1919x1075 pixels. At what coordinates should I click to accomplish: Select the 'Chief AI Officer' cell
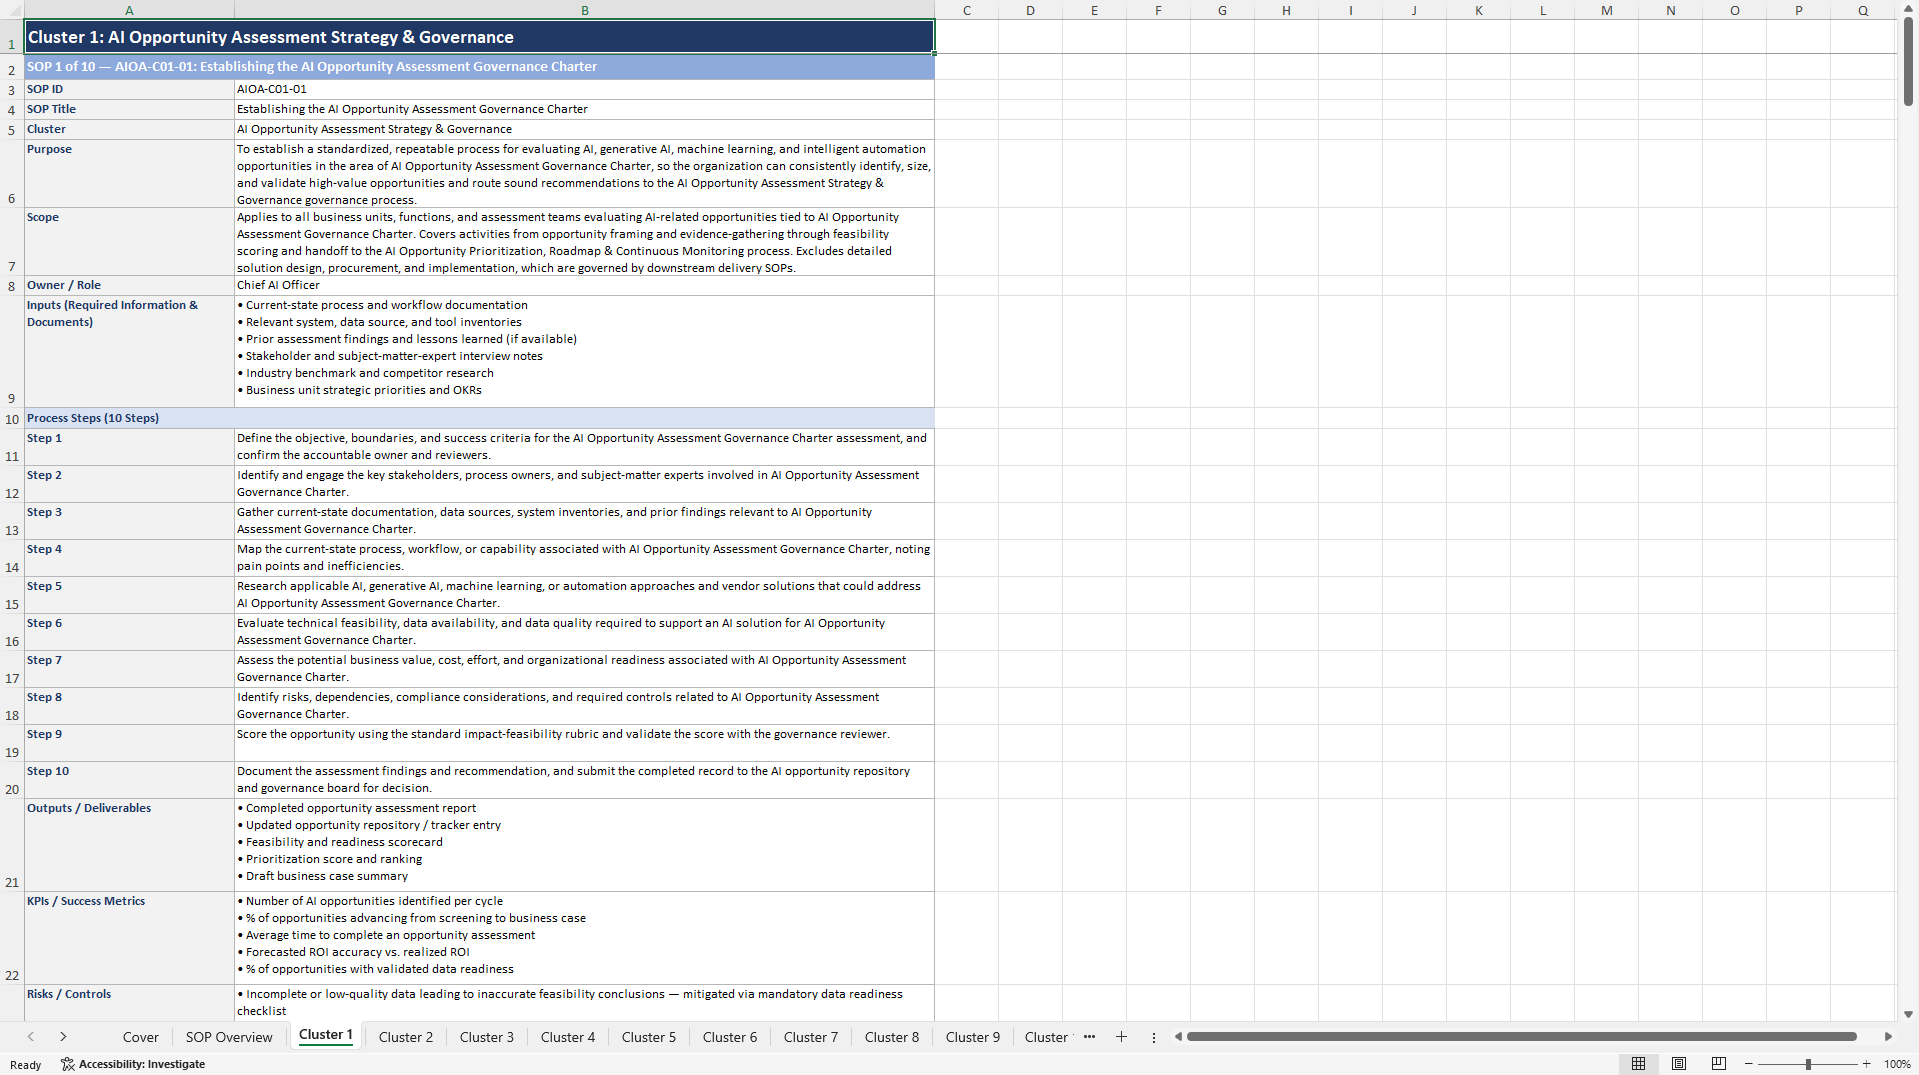[x=585, y=285]
